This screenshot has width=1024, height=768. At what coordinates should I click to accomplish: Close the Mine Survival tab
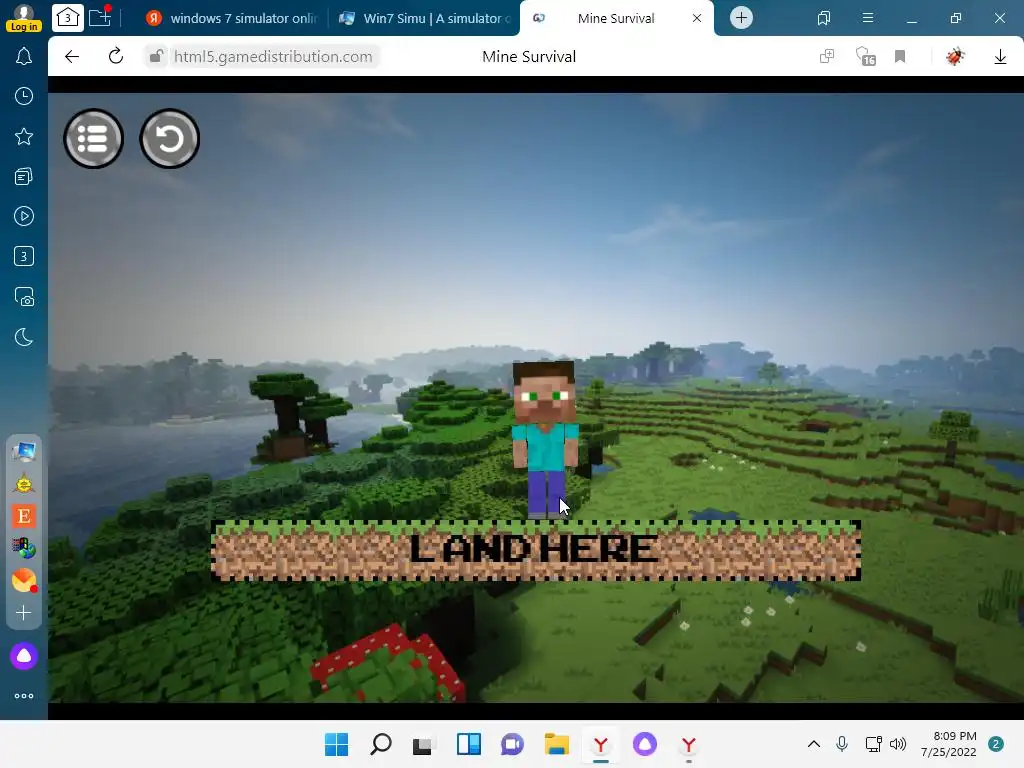[x=697, y=18]
